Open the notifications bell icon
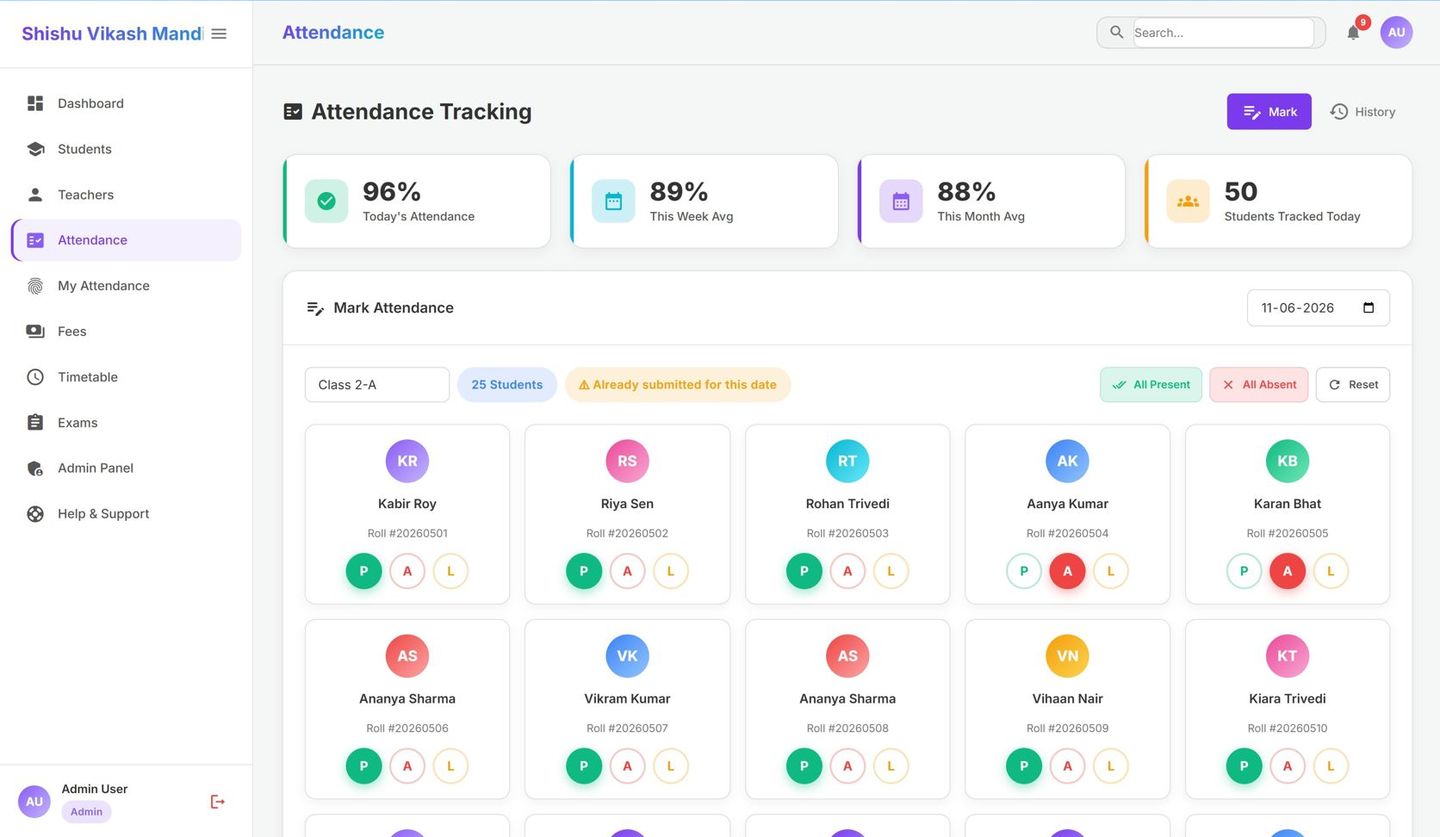 pyautogui.click(x=1353, y=32)
